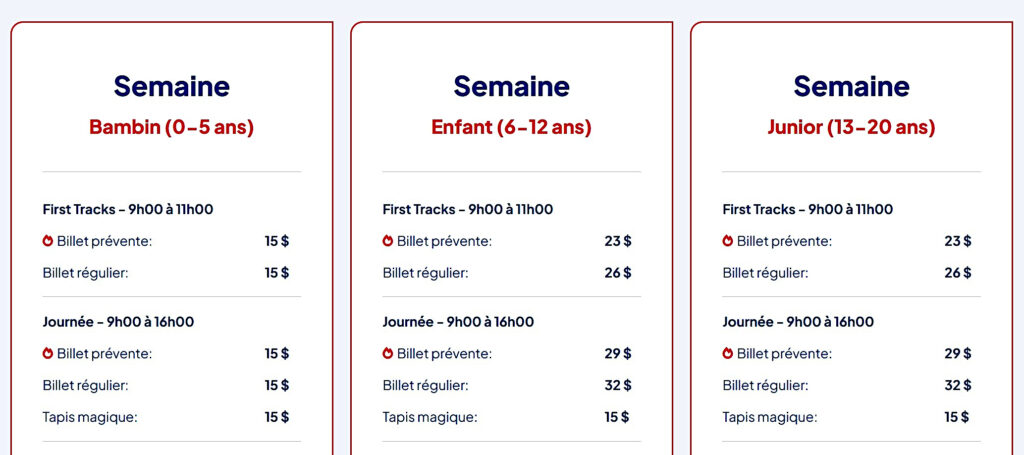This screenshot has width=1024, height=455.
Task: Click "First Tracks - 9h00 à 11h00" in Junior card
Action: pyautogui.click(x=808, y=210)
